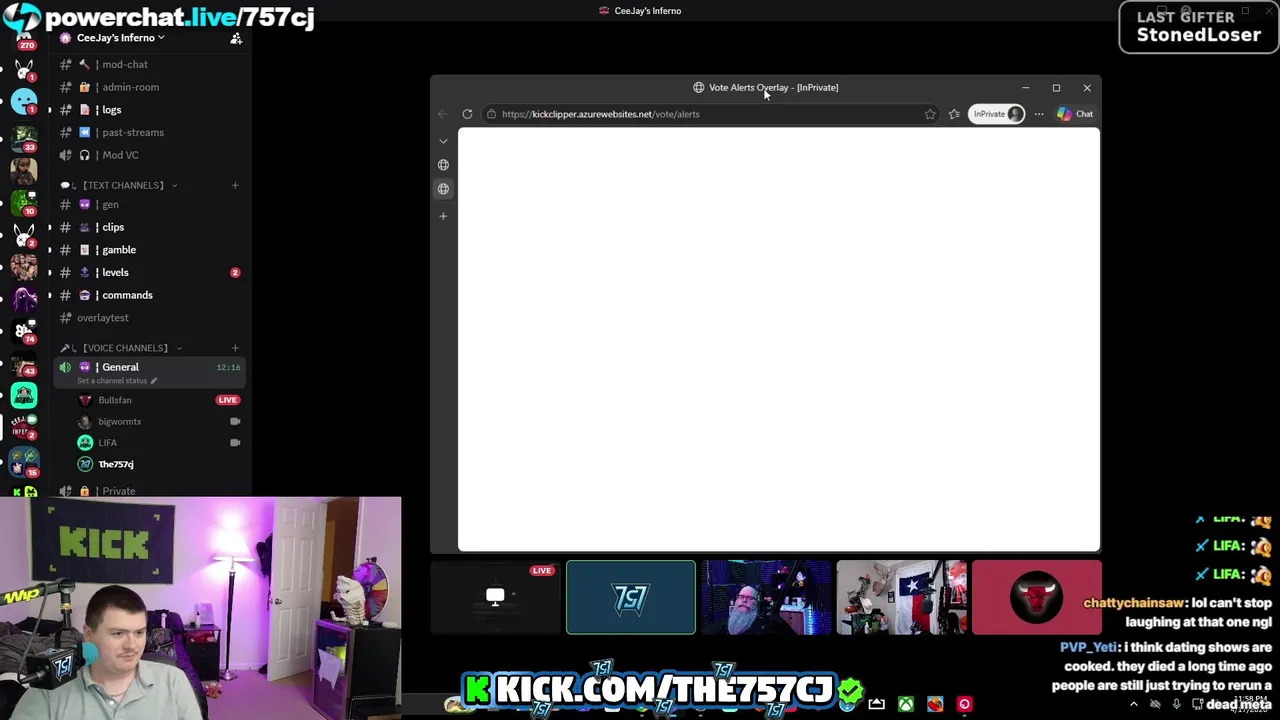Collapse the VOICE CHANNELS category
This screenshot has width=1280, height=720.
[124, 348]
